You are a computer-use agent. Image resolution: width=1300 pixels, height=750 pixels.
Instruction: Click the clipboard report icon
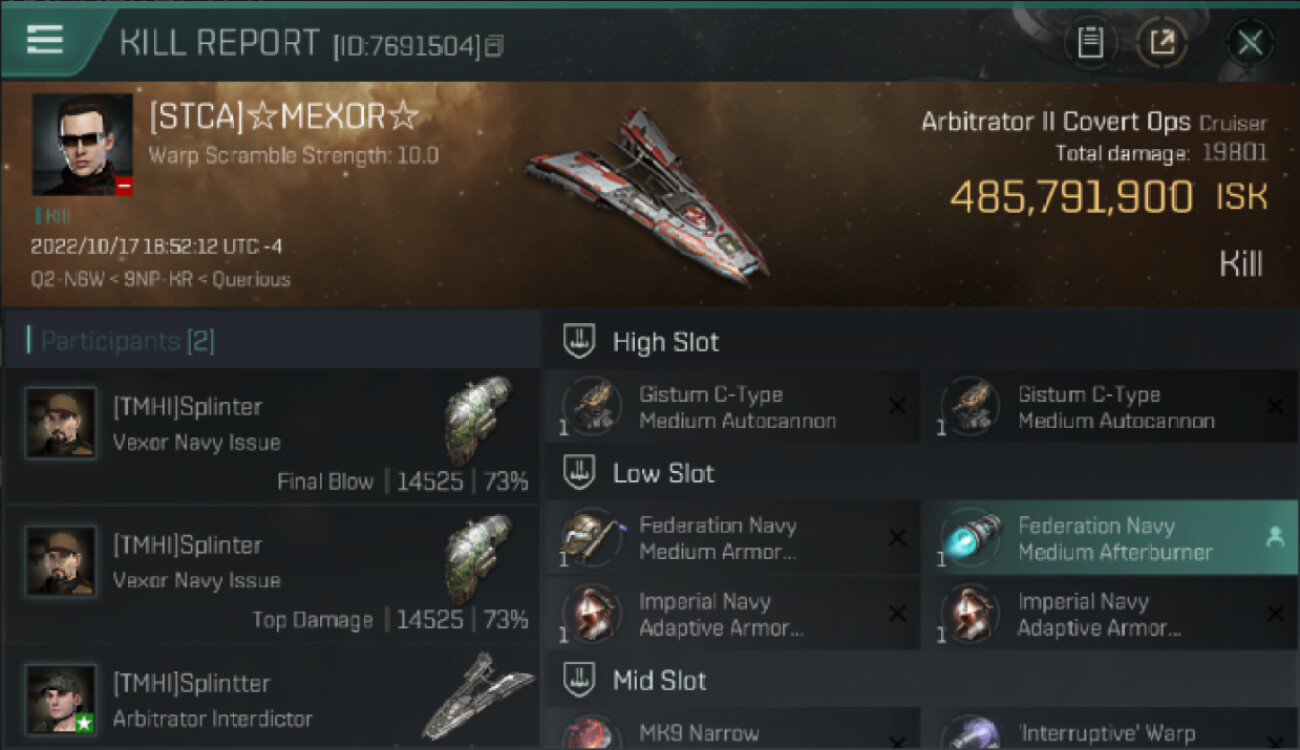pos(1090,43)
